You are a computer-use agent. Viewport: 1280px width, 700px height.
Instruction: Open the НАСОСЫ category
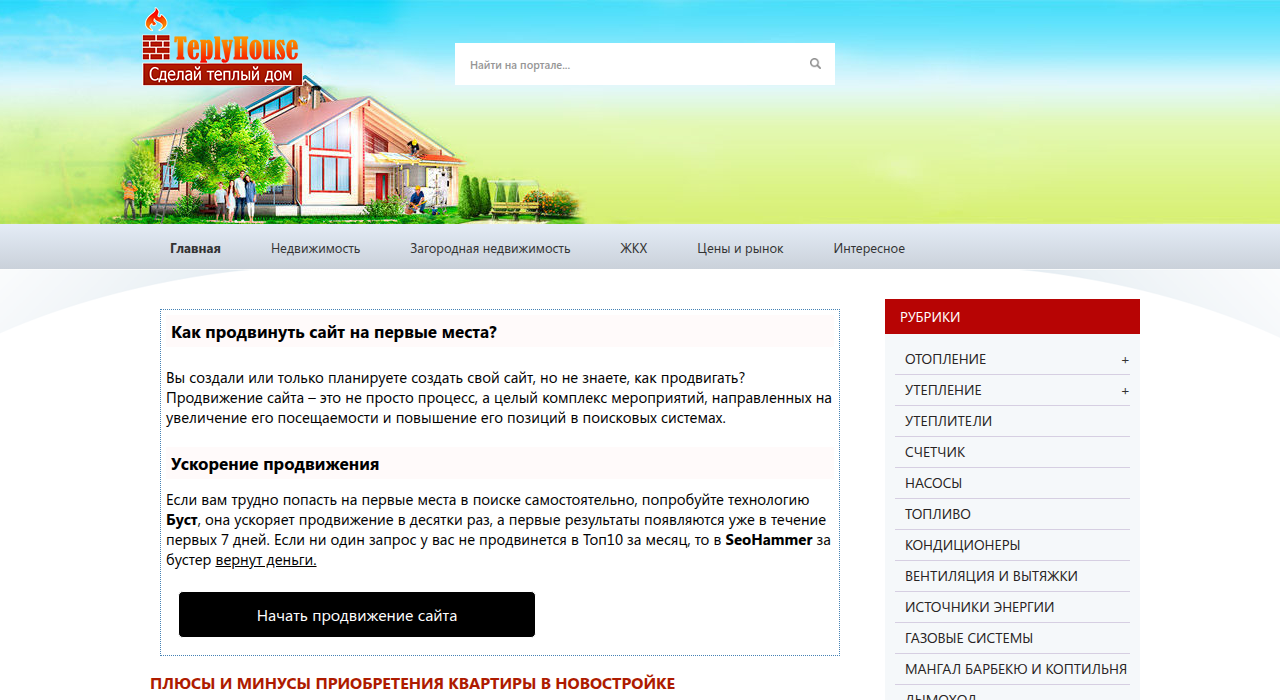click(933, 483)
